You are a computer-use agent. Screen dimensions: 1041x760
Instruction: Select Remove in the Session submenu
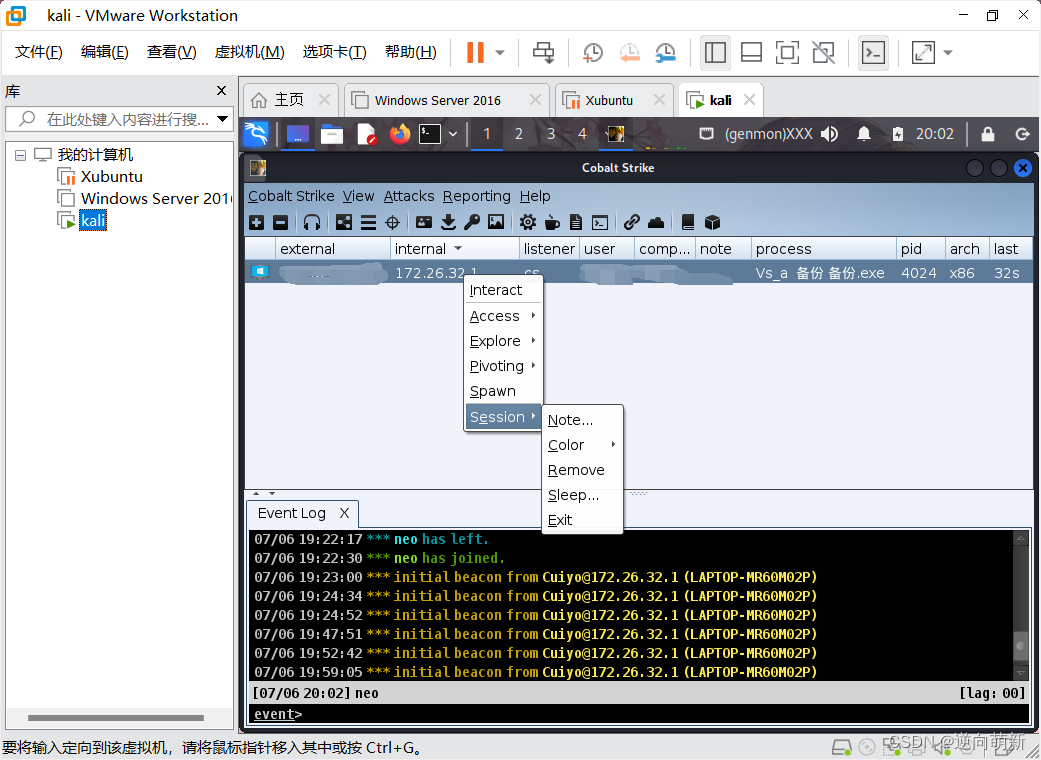tap(583, 470)
